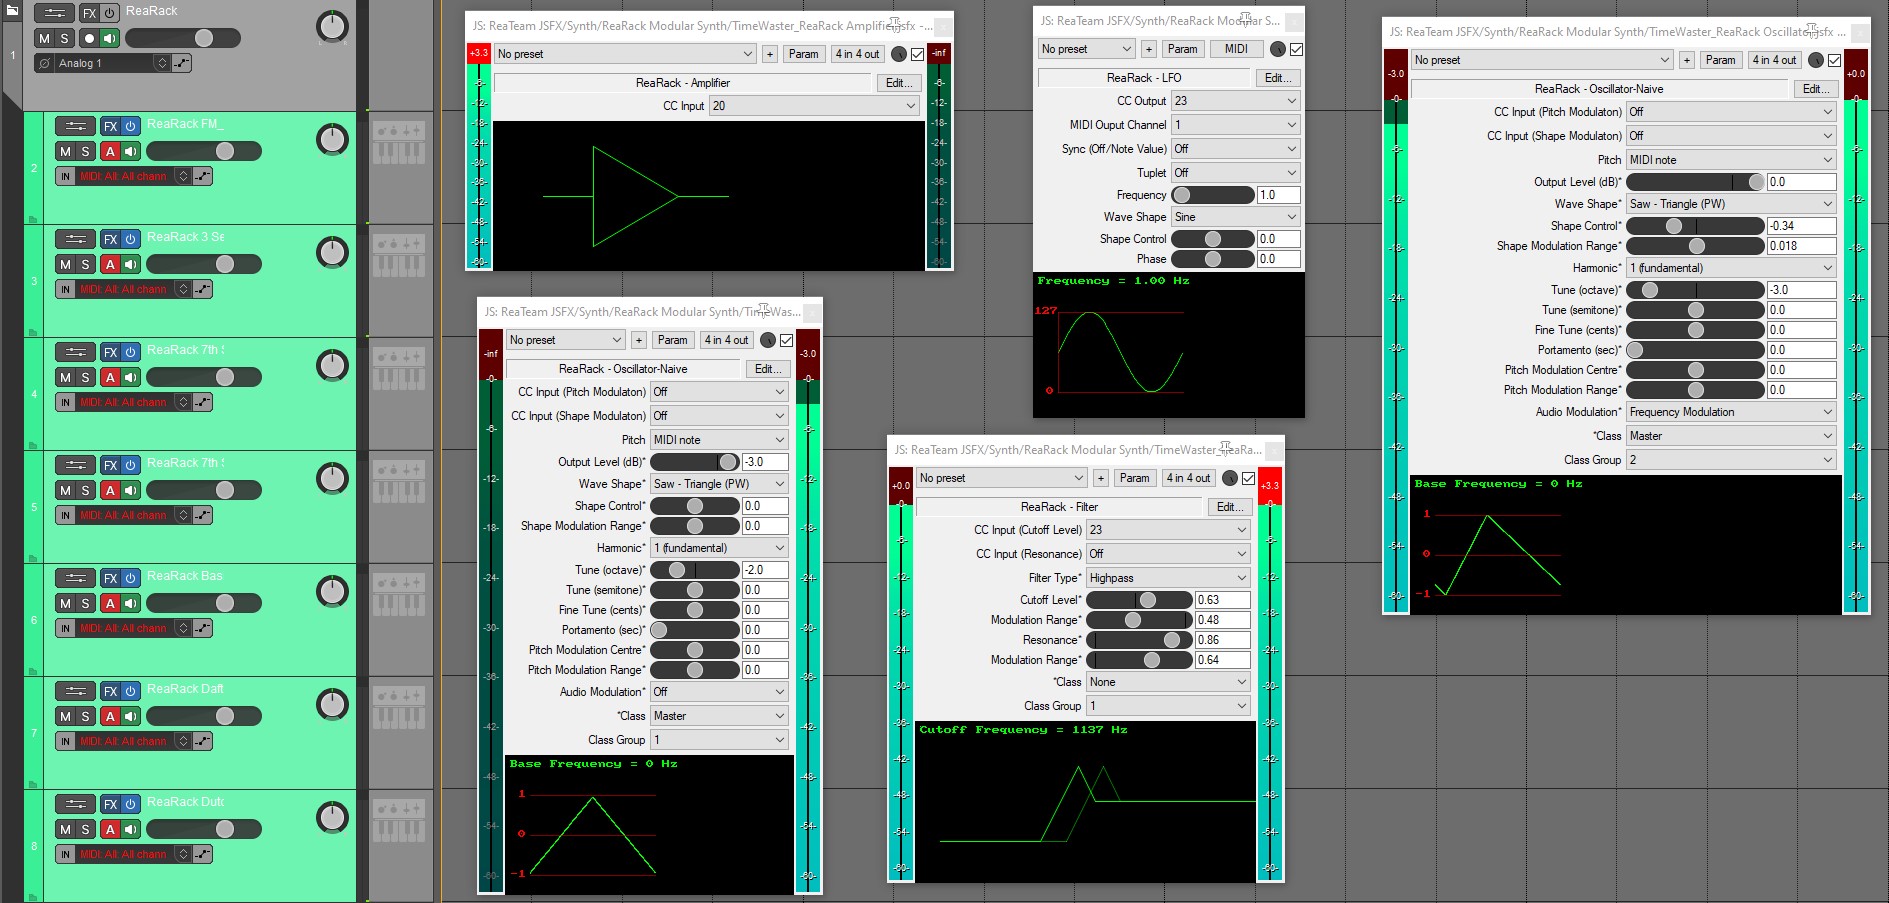Click Param in the right Oscillator-Naive window
1889x903 pixels.
click(x=1720, y=60)
